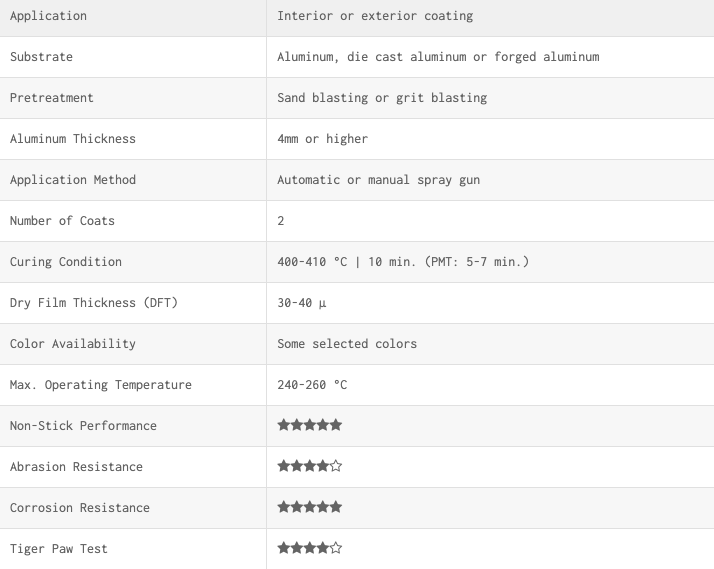Select the 240-260 °C operating temperature value
714x569 pixels.
pos(312,385)
